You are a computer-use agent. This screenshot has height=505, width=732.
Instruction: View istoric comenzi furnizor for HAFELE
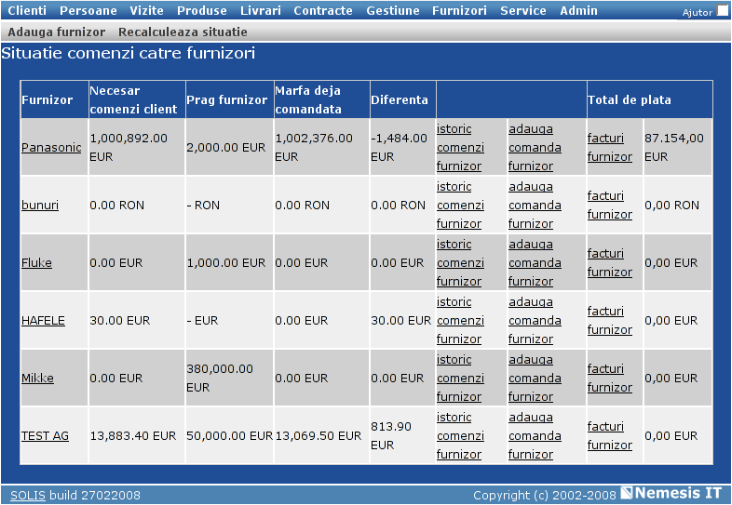460,321
